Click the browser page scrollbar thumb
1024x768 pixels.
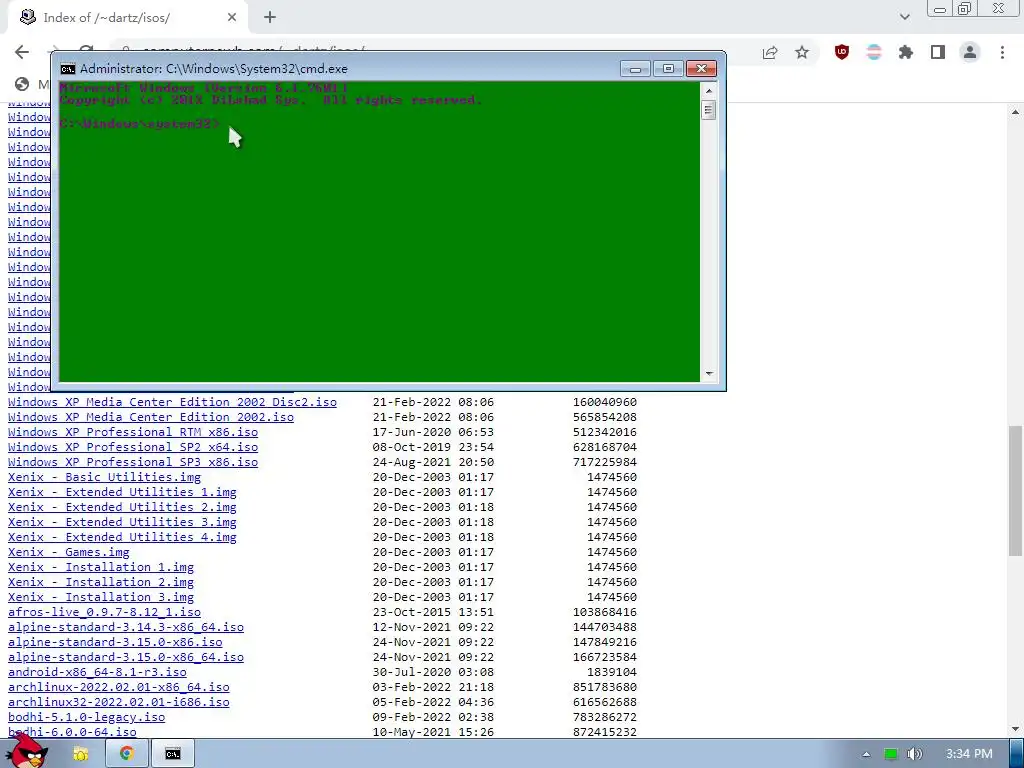click(1016, 490)
